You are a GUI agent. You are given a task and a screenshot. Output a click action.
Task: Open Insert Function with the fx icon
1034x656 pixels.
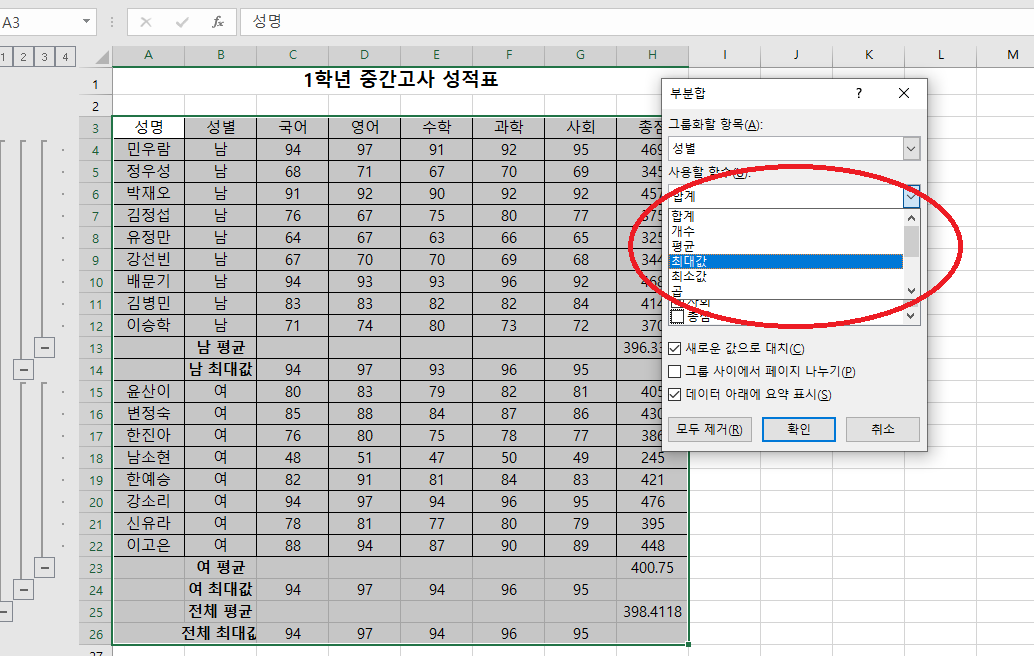(217, 21)
